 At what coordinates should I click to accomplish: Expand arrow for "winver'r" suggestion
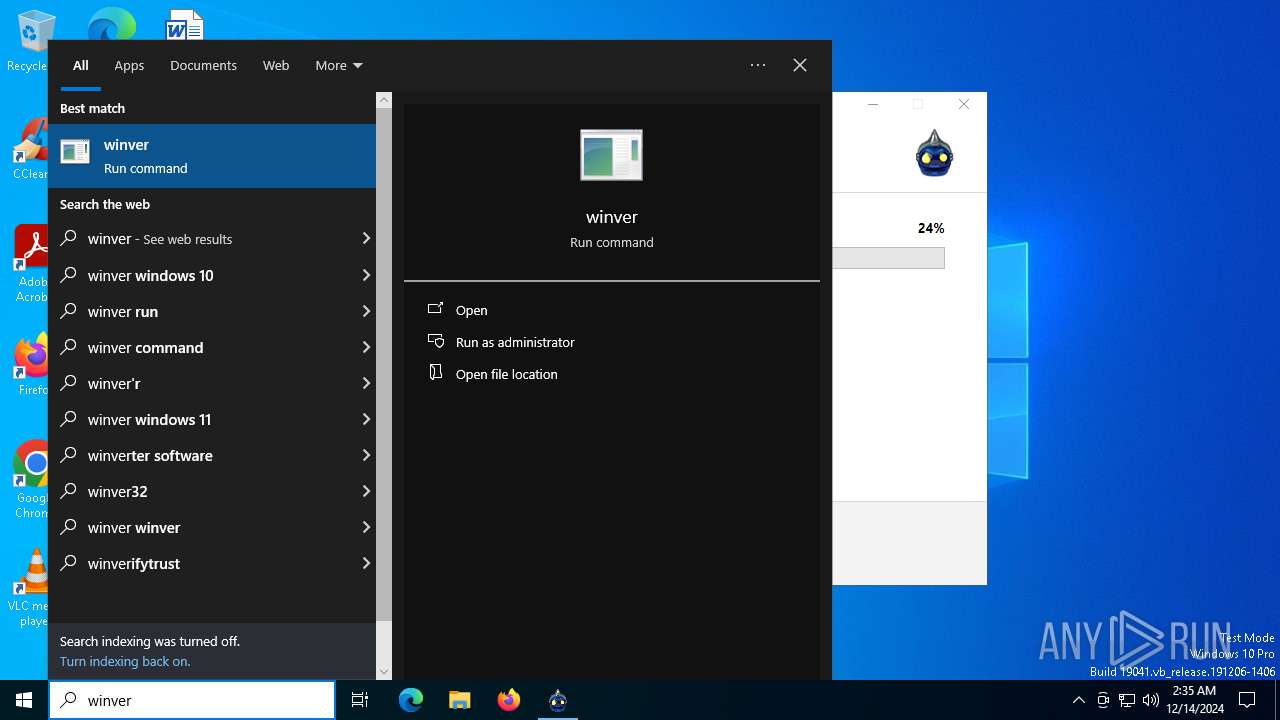click(x=366, y=383)
